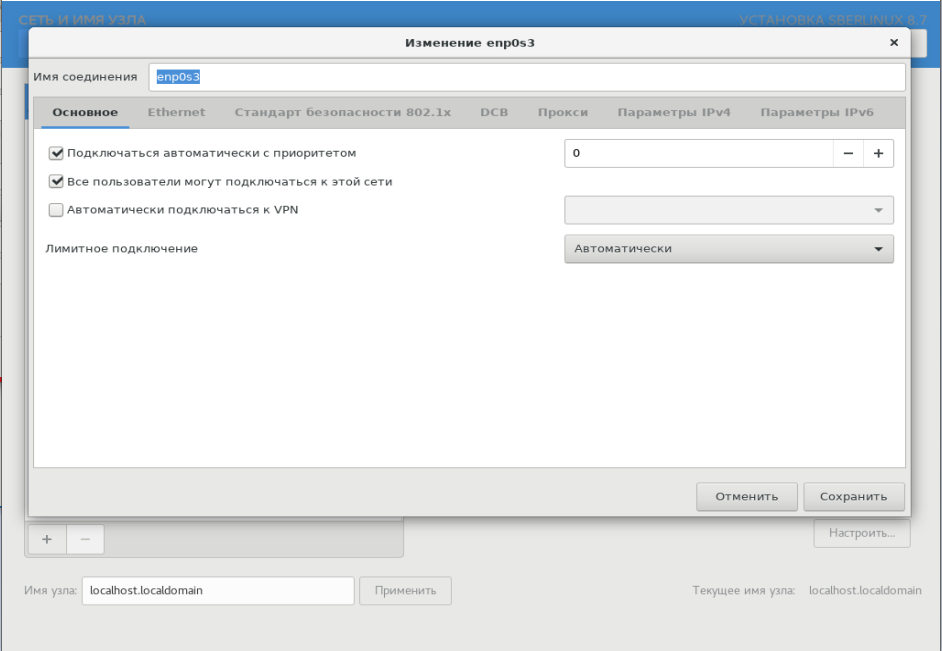Image resolution: width=942 pixels, height=651 pixels.
Task: Expand the VPN selection dropdown
Action: click(x=728, y=210)
